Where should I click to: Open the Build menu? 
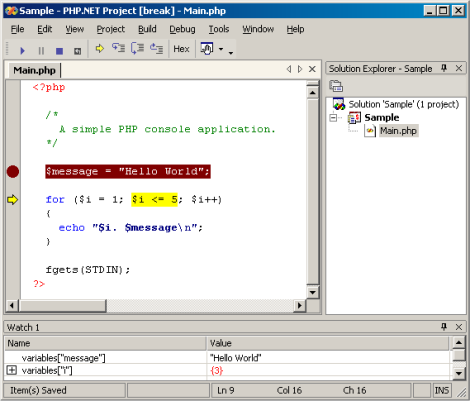tap(147, 29)
